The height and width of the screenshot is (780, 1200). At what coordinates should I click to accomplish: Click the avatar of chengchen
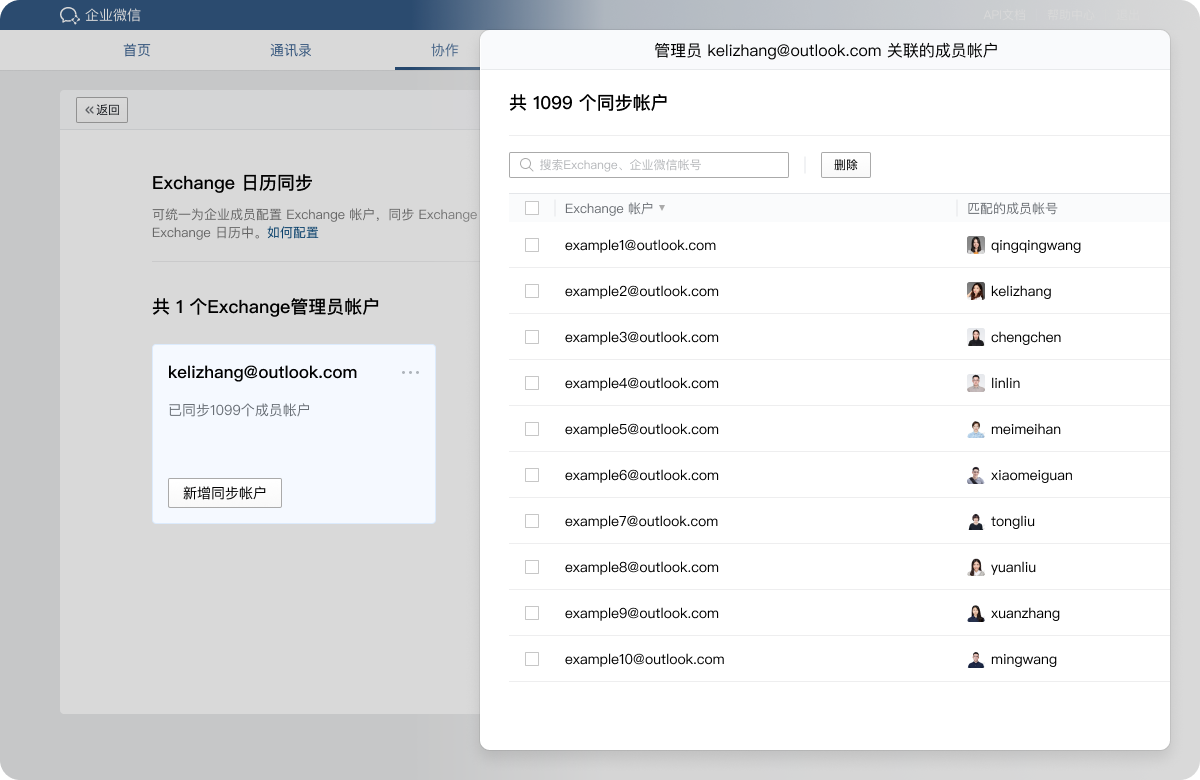(976, 337)
